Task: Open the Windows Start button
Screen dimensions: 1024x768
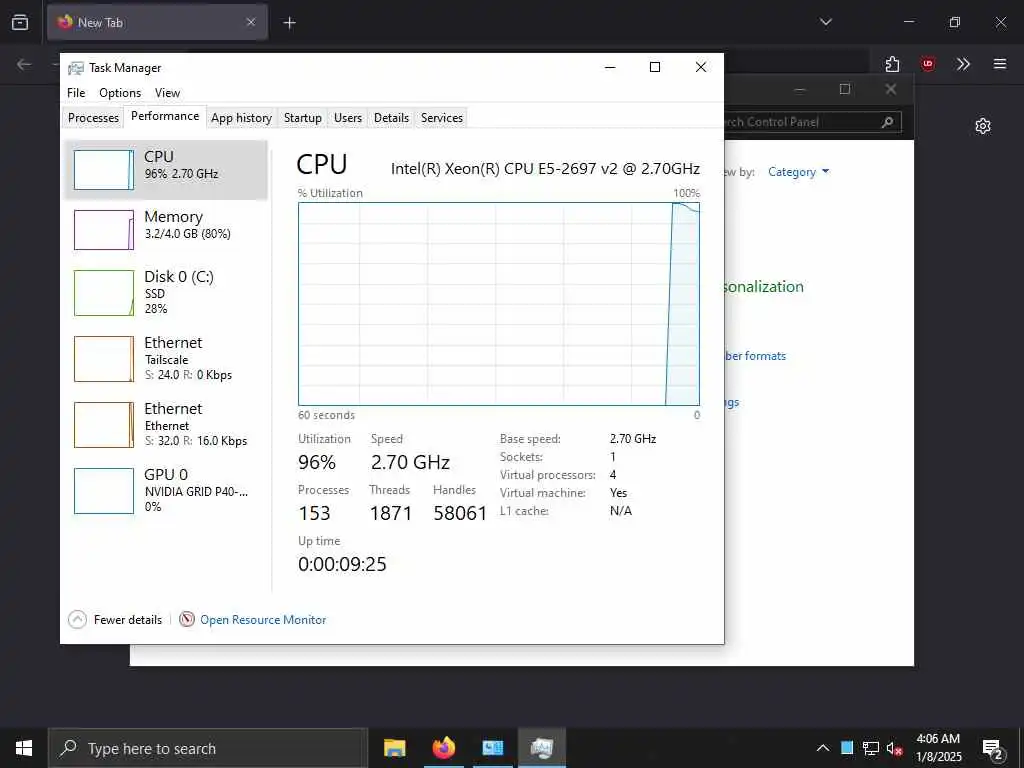Action: [x=24, y=748]
